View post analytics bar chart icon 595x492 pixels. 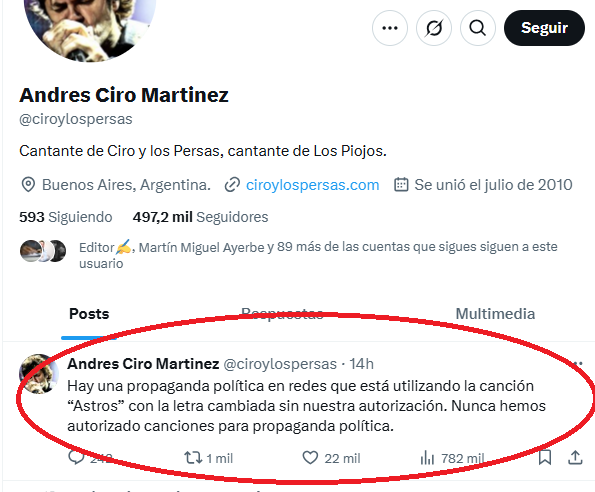click(x=427, y=457)
